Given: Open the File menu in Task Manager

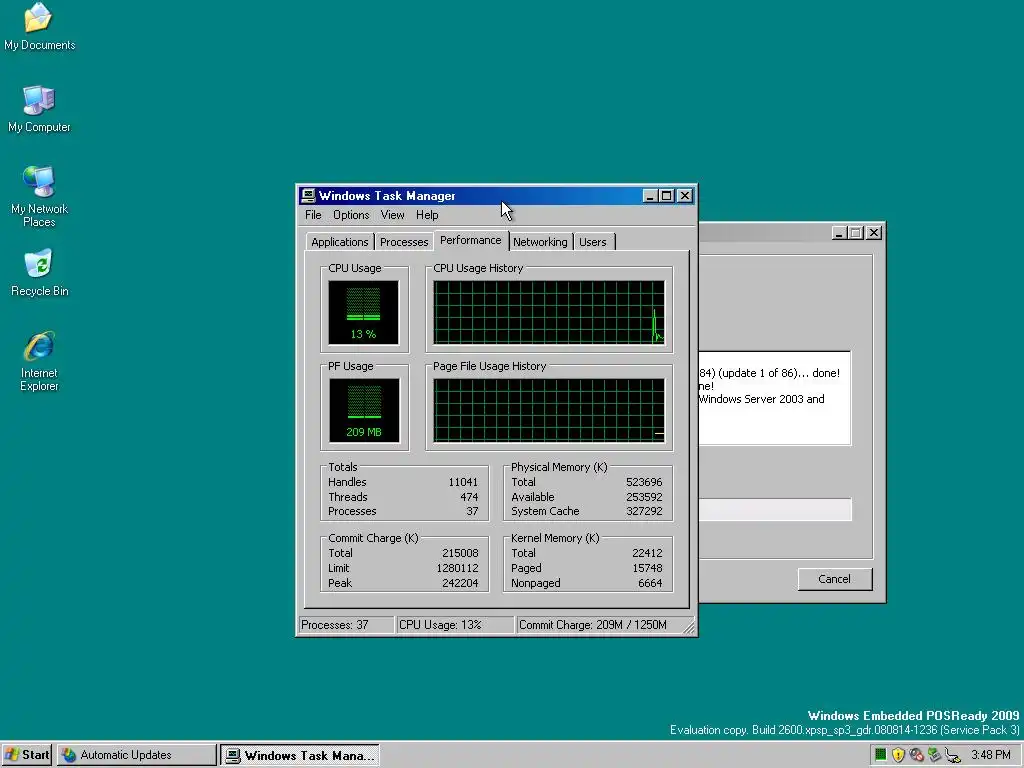Looking at the screenshot, I should (313, 215).
